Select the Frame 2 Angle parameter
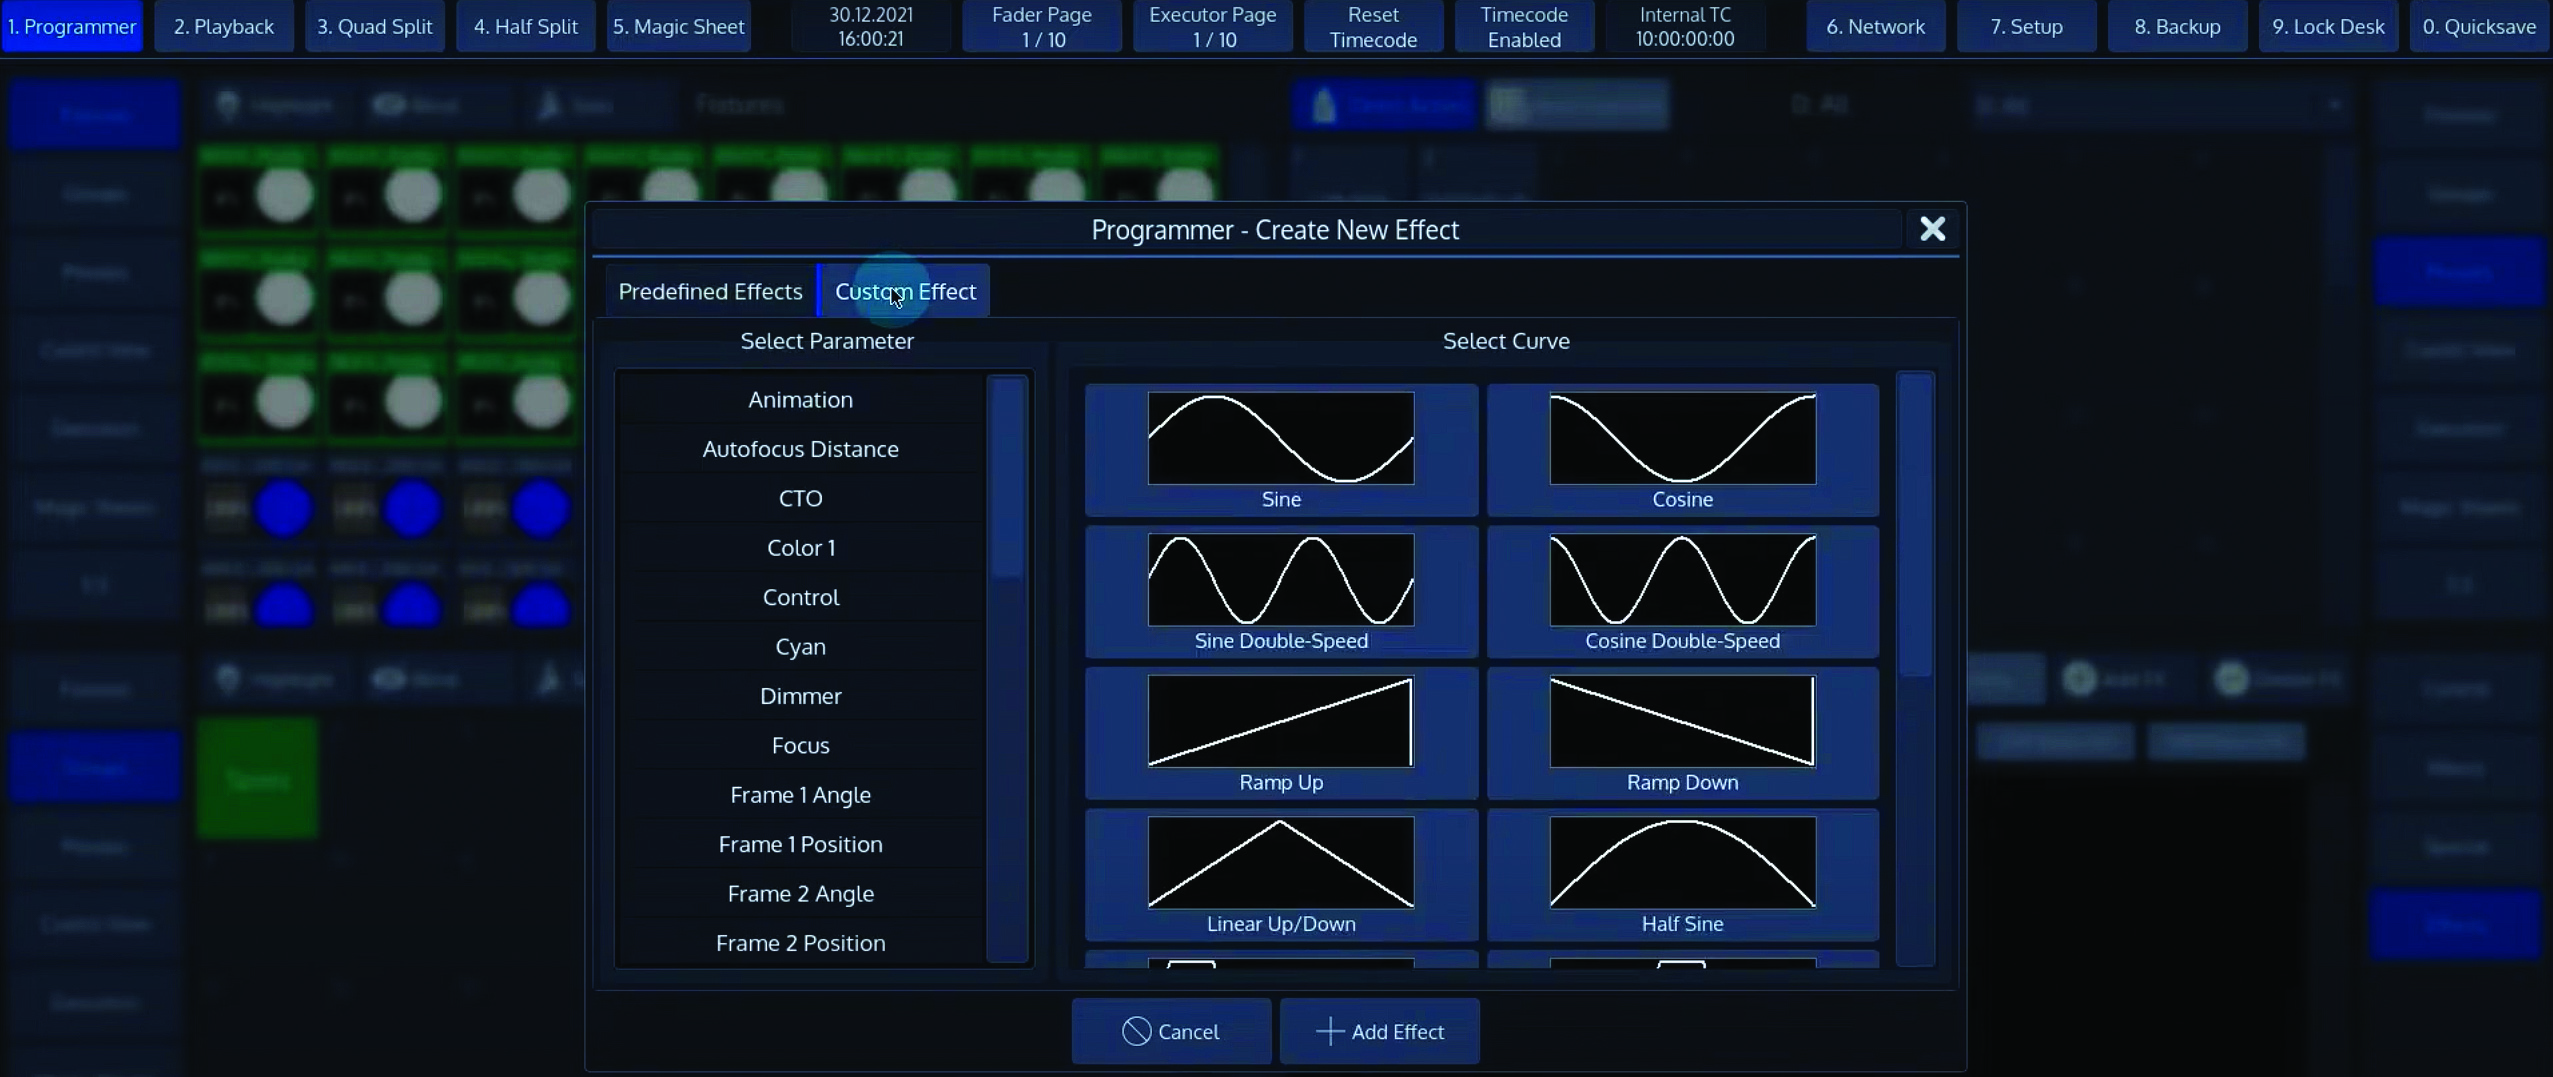This screenshot has height=1077, width=2553. (800, 893)
